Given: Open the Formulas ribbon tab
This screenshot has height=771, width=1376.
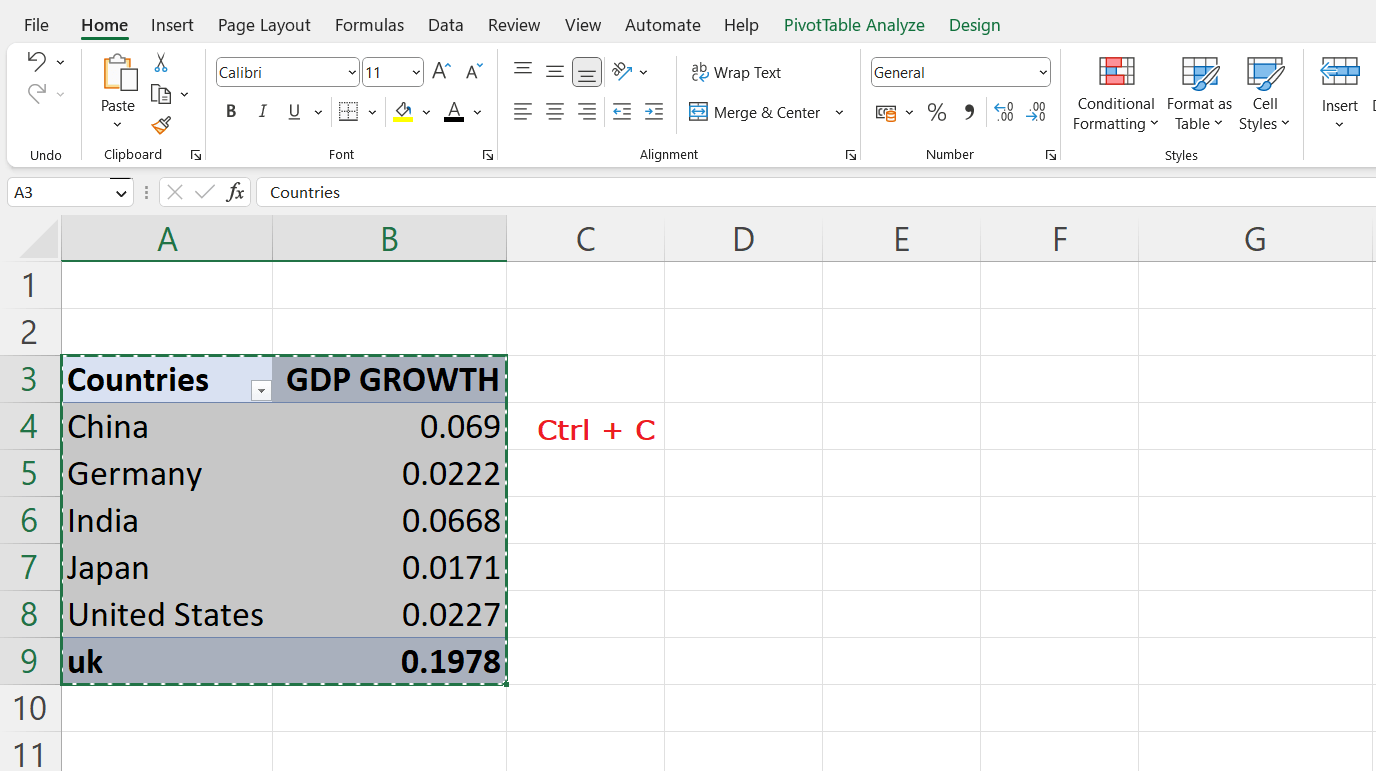Looking at the screenshot, I should point(369,25).
